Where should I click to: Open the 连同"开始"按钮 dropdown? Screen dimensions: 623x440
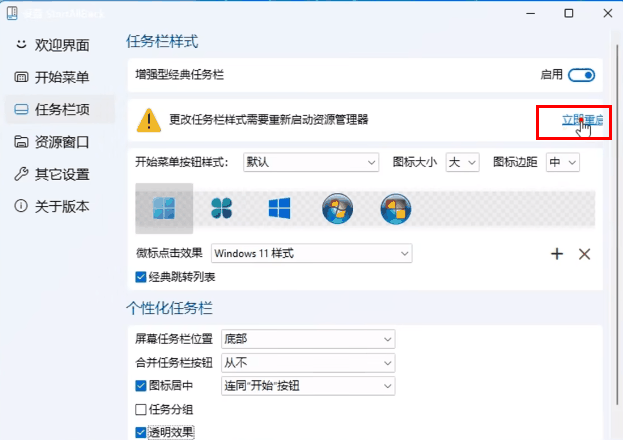[x=308, y=386]
